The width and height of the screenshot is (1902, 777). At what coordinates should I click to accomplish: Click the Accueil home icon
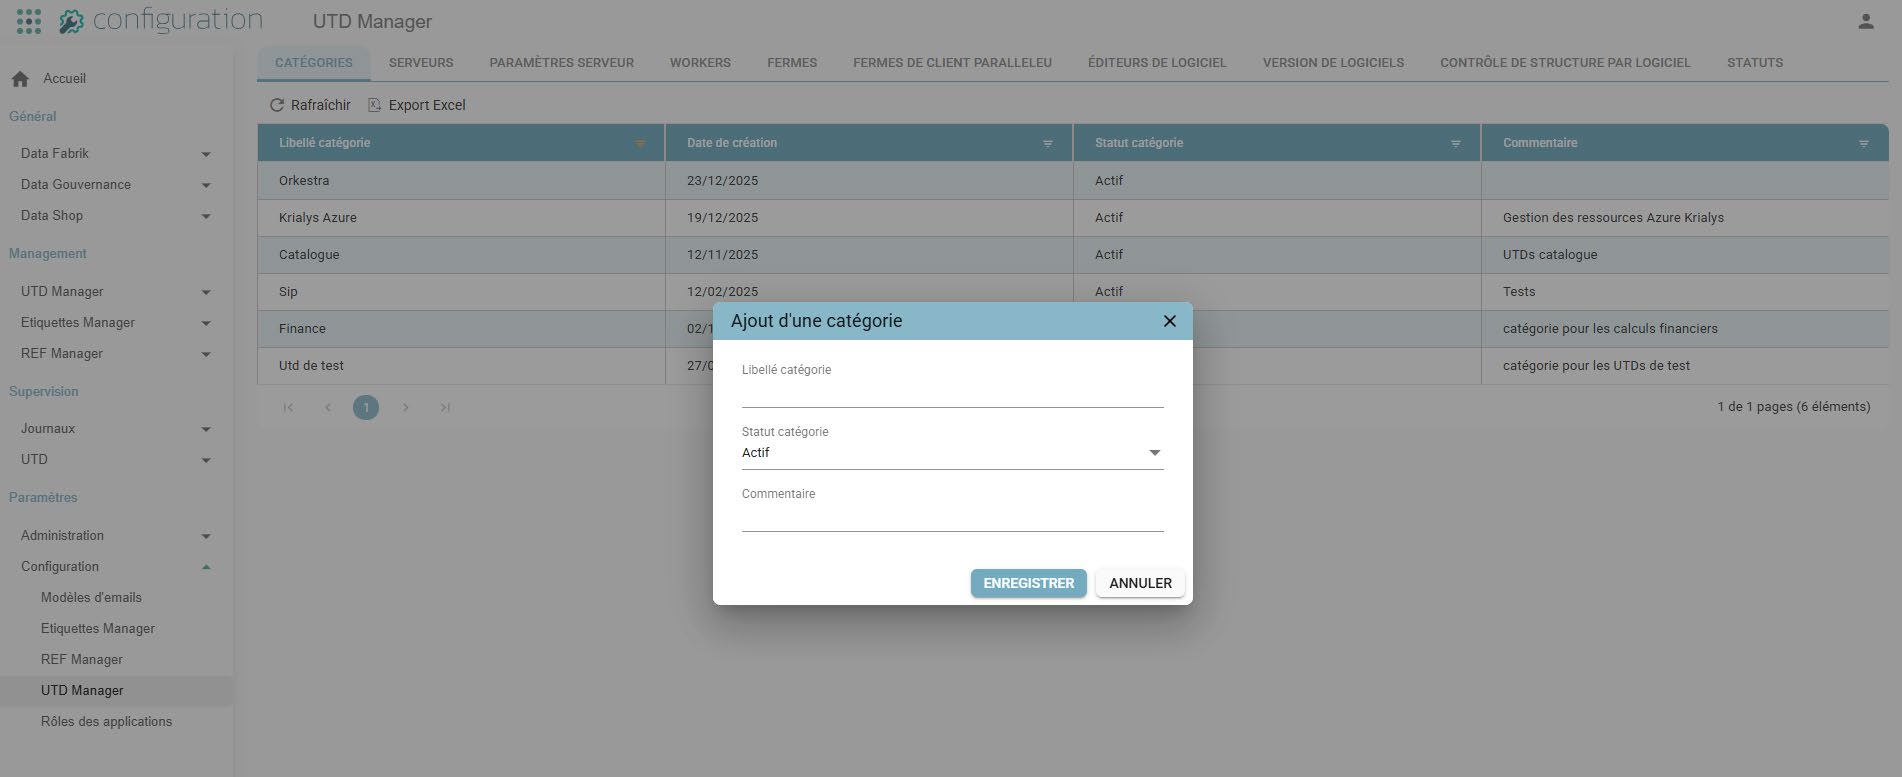[21, 78]
